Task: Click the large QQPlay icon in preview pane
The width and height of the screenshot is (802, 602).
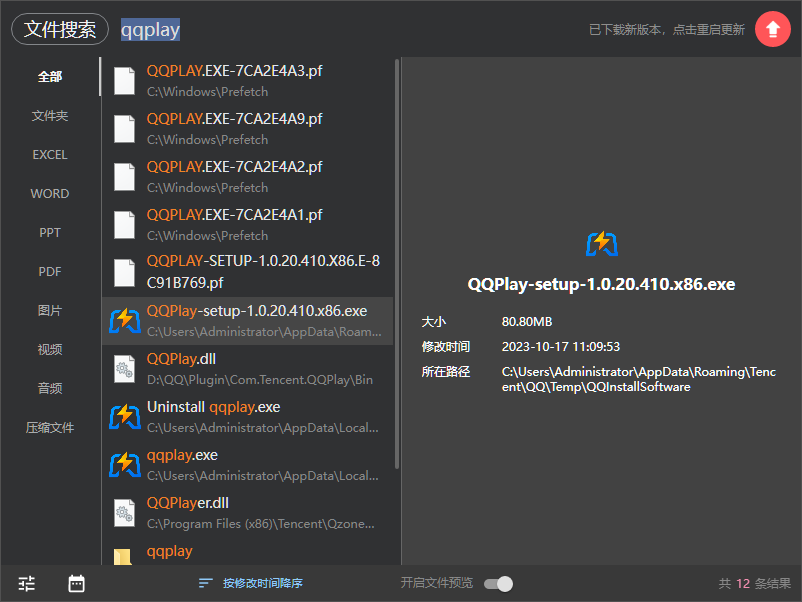Action: (602, 243)
